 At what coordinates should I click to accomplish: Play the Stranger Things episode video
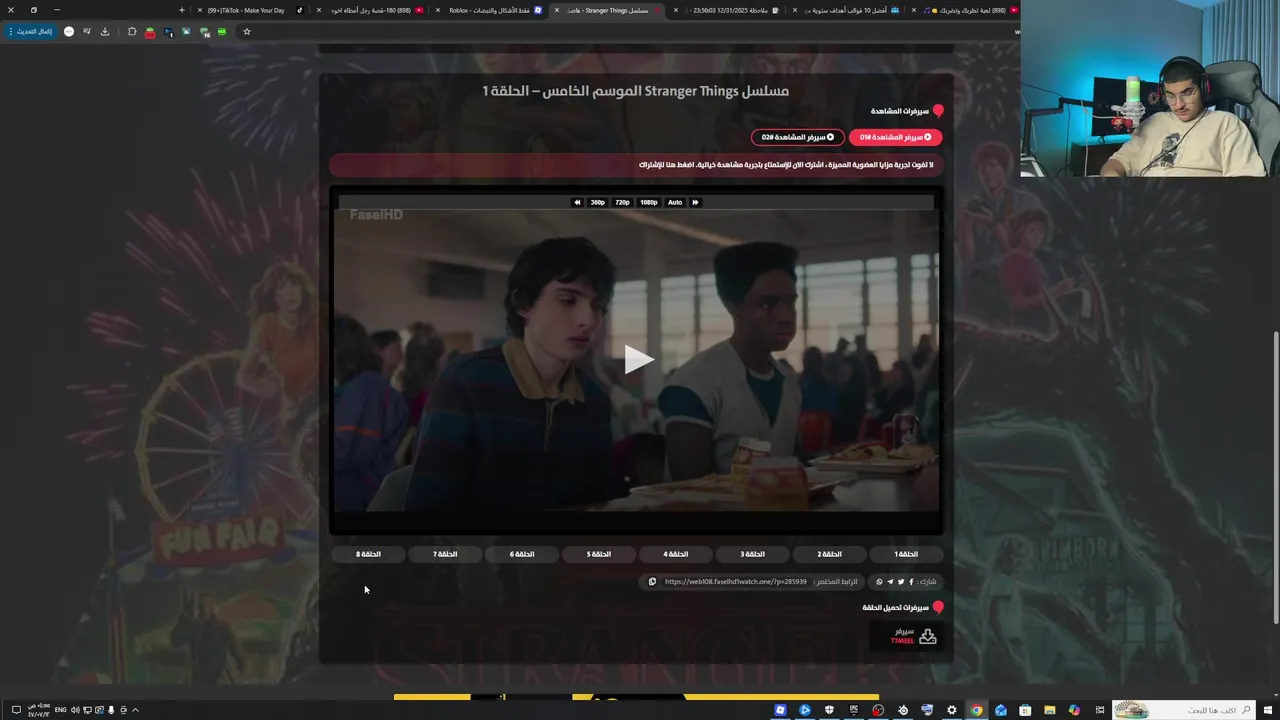(637, 359)
